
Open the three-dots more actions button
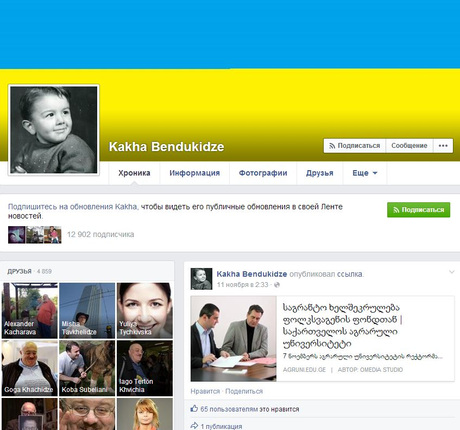[443, 146]
